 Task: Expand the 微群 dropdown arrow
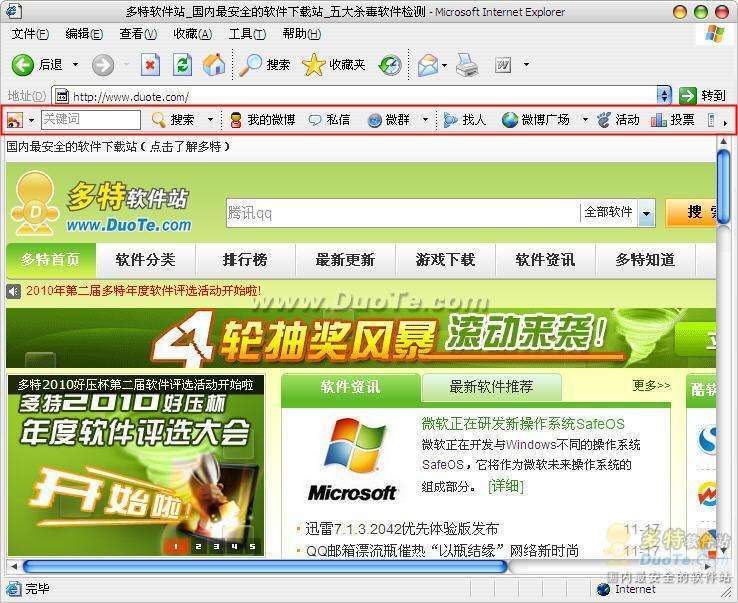[425, 120]
